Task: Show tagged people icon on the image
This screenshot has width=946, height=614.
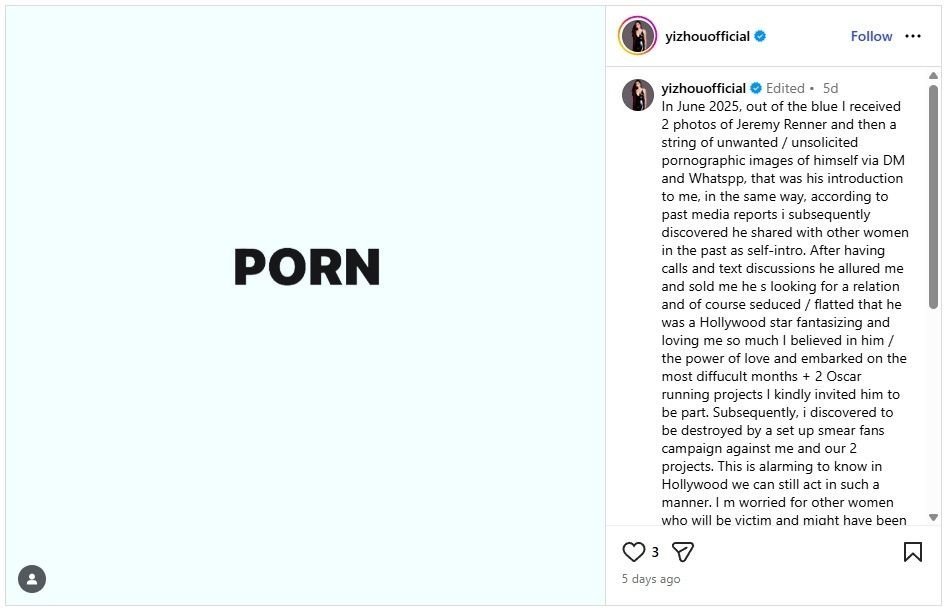Action: tap(32, 579)
